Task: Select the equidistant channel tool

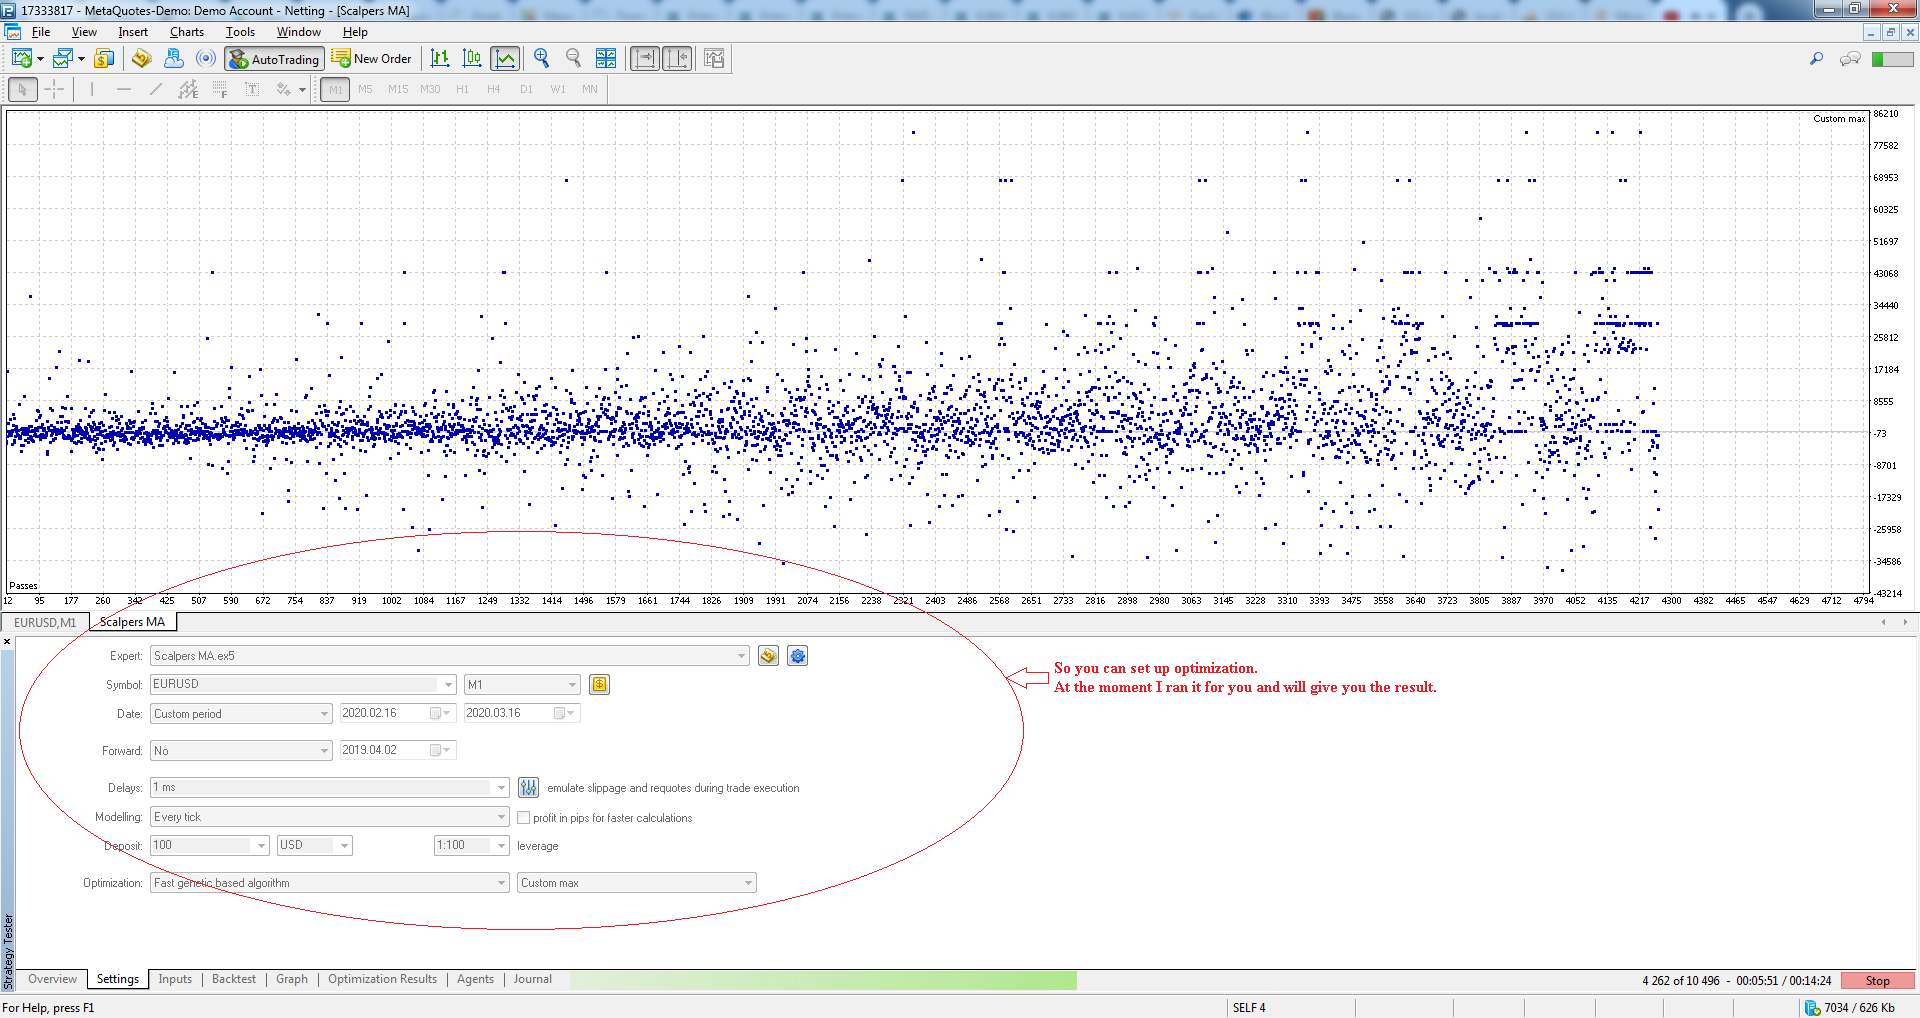Action: [188, 90]
